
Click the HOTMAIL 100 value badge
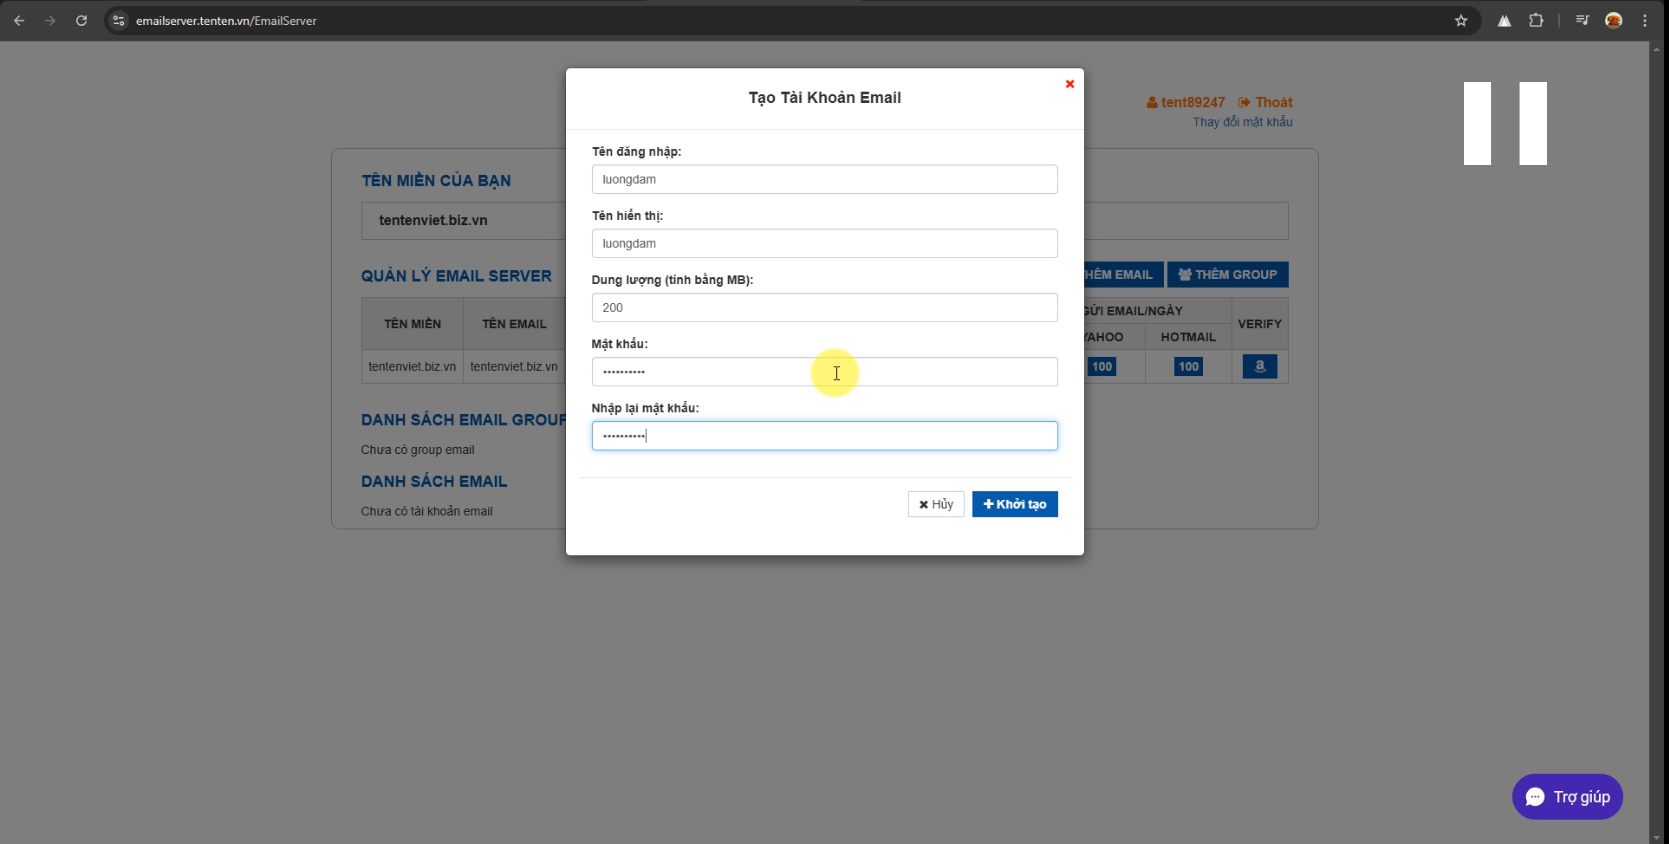tap(1188, 366)
